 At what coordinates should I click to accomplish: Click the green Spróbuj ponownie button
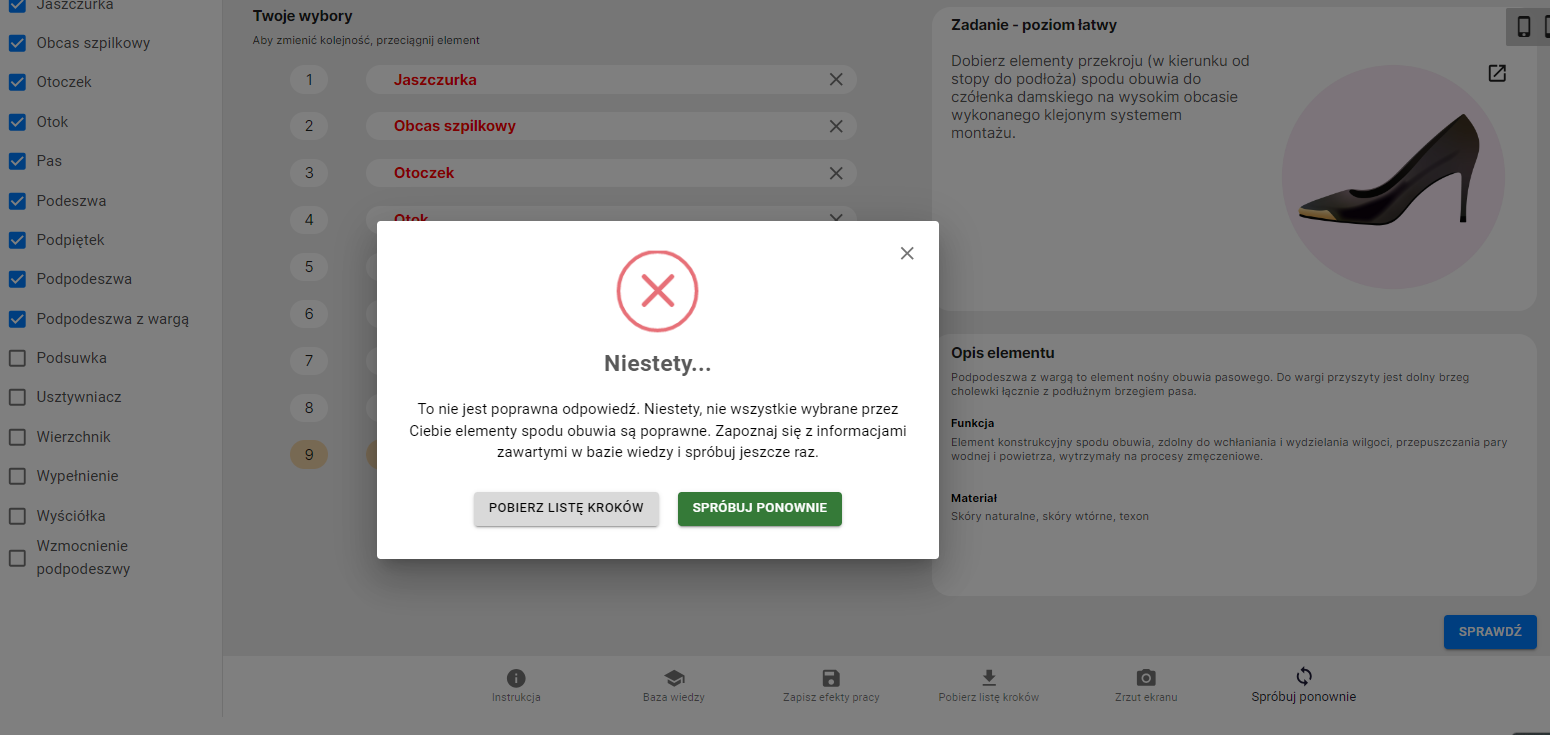(760, 508)
